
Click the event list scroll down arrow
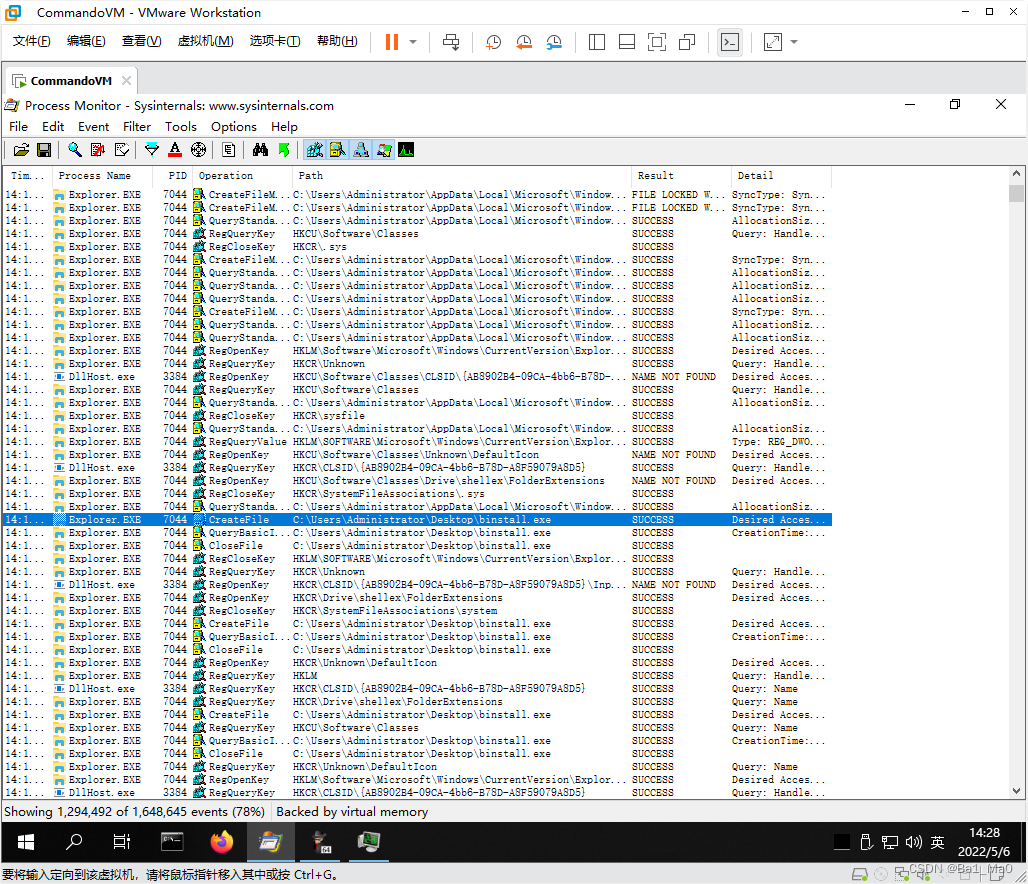[1016, 791]
